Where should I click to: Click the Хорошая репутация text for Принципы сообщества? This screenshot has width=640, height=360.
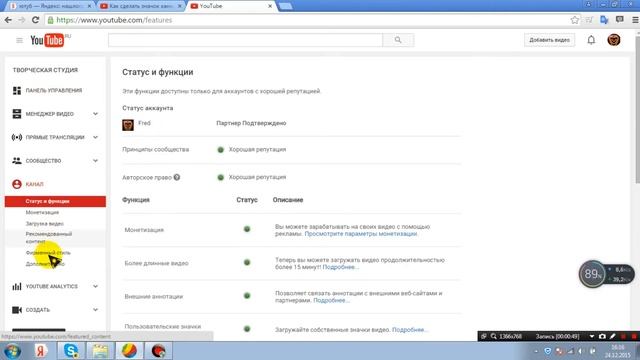pyautogui.click(x=257, y=149)
